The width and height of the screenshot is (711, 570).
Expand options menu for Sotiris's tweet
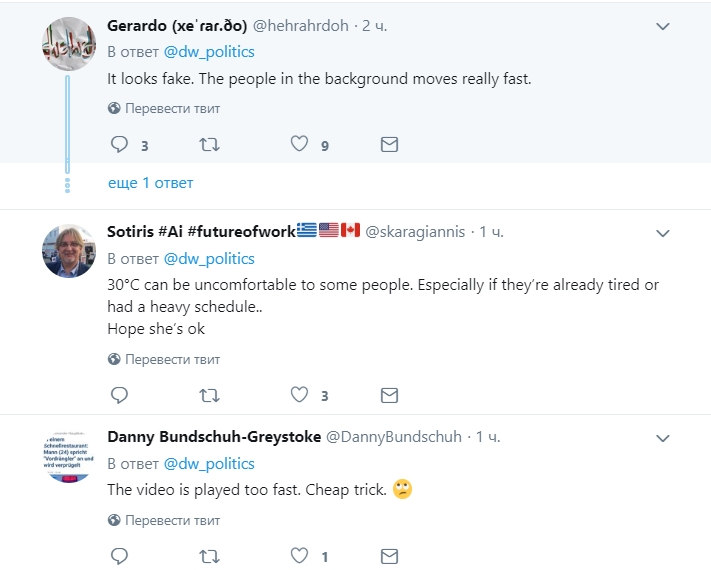click(662, 232)
